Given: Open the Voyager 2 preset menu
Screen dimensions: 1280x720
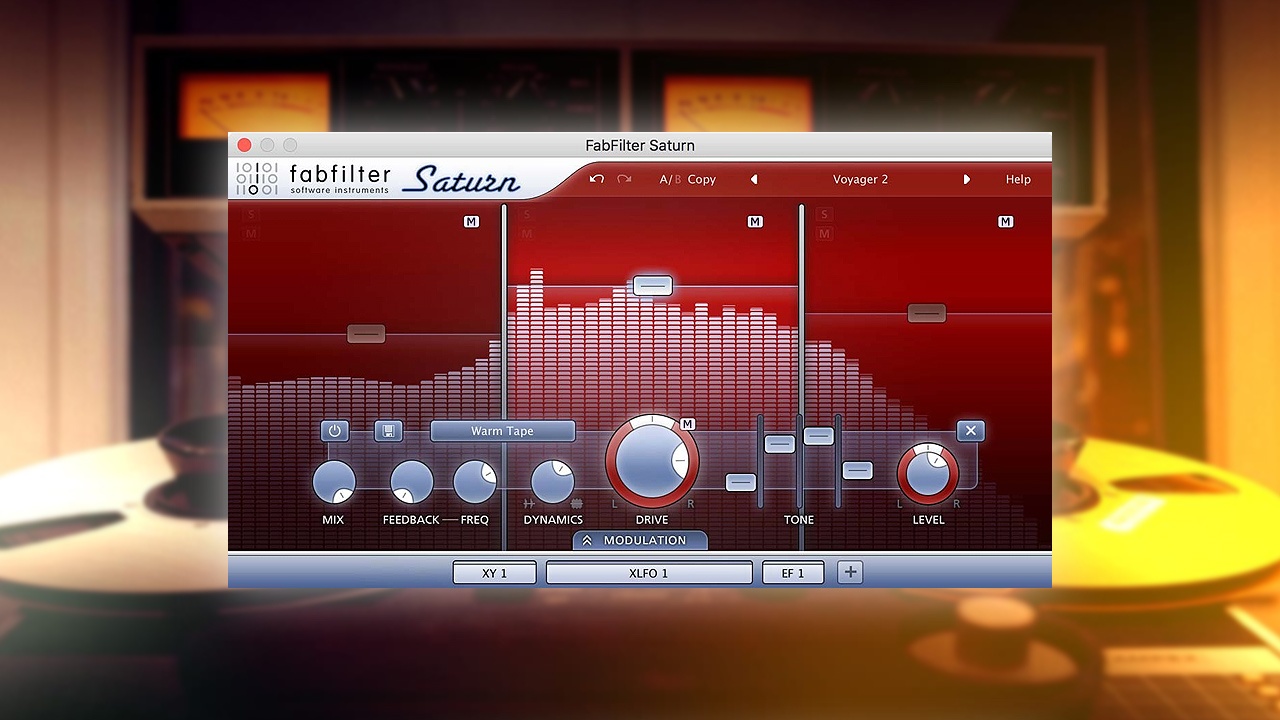Looking at the screenshot, I should click(860, 180).
